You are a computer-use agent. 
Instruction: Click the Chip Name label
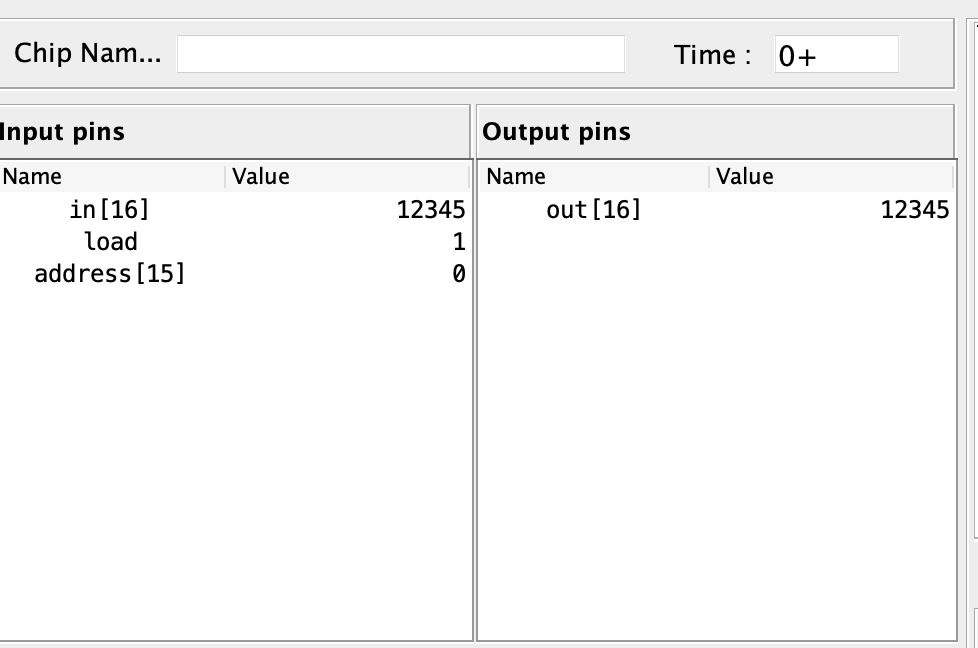87,54
